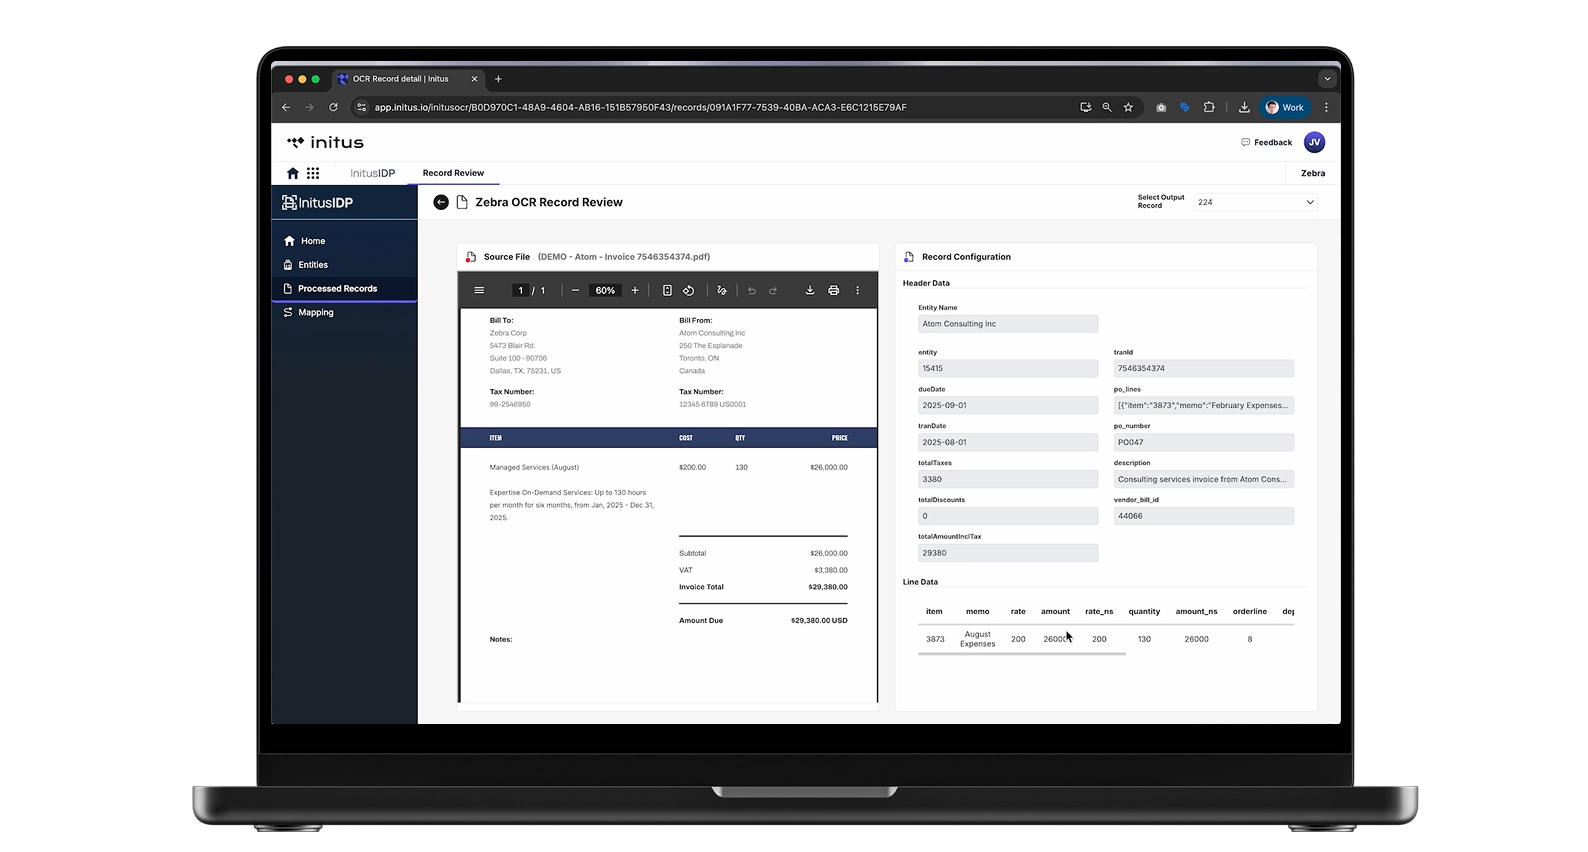1588x852 pixels.
Task: Switch to the Record Review tab
Action: tap(453, 173)
